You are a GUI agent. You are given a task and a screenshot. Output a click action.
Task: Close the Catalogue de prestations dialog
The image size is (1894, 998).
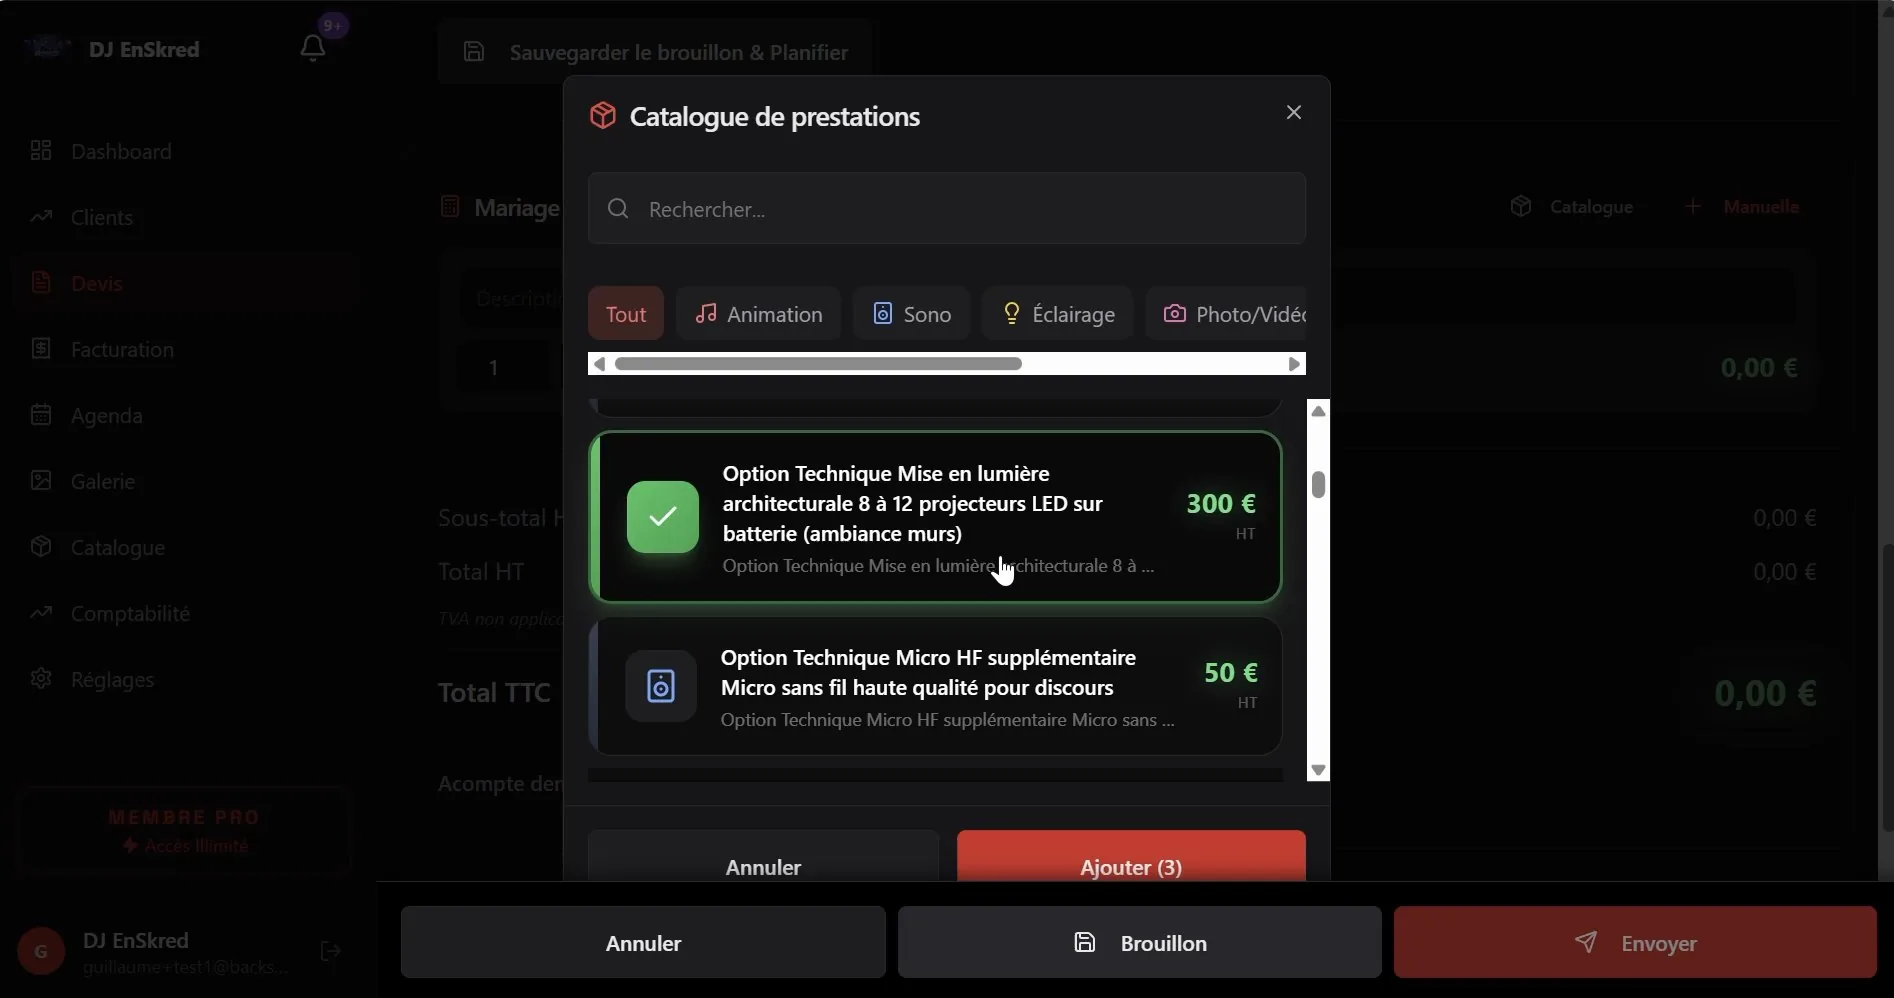click(x=1294, y=112)
